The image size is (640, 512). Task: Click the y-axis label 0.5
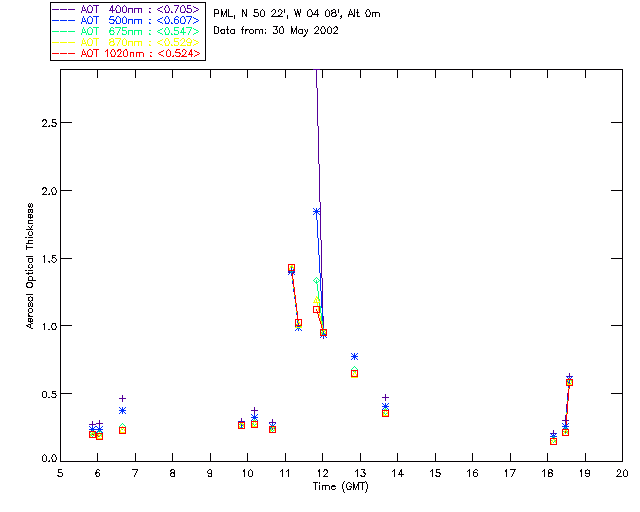(x=49, y=394)
